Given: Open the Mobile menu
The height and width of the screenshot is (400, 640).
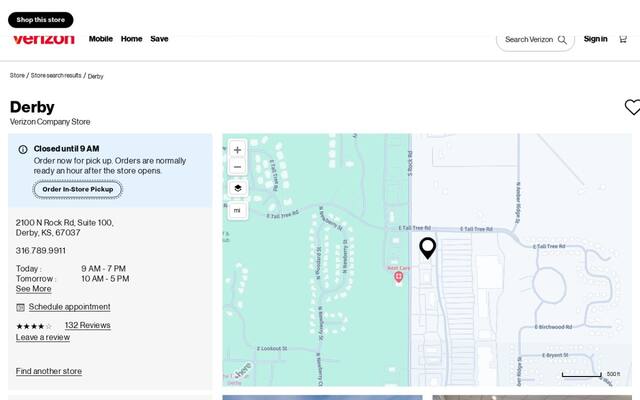Looking at the screenshot, I should point(100,39).
